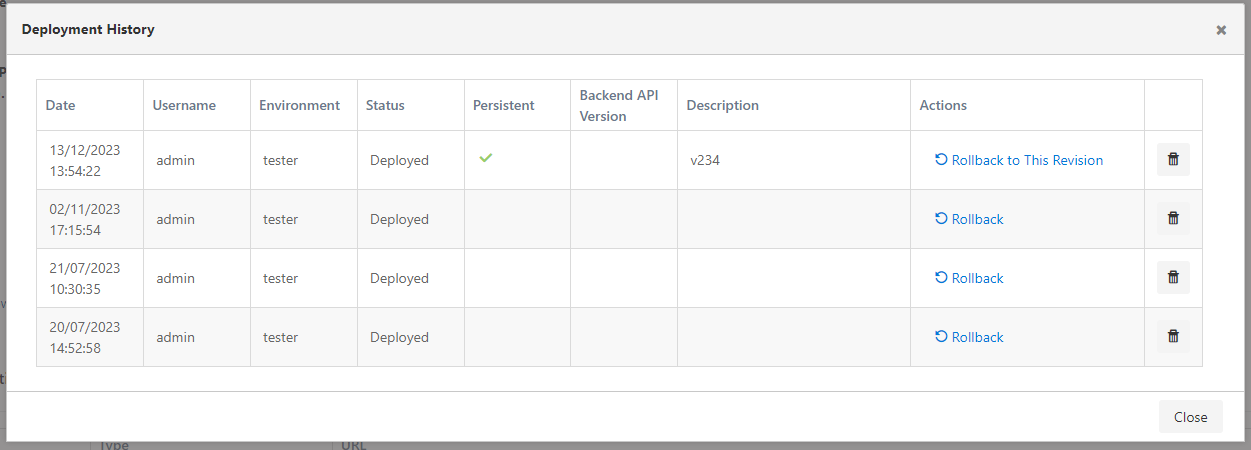Click rollback arrow icon in 13/12/2023 row

[x=941, y=160]
